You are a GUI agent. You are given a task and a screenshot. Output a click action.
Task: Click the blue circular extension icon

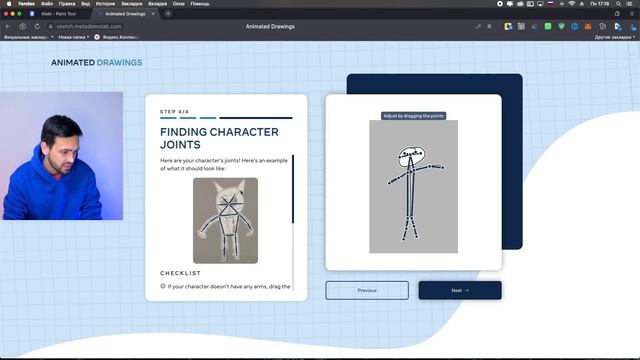(575, 27)
